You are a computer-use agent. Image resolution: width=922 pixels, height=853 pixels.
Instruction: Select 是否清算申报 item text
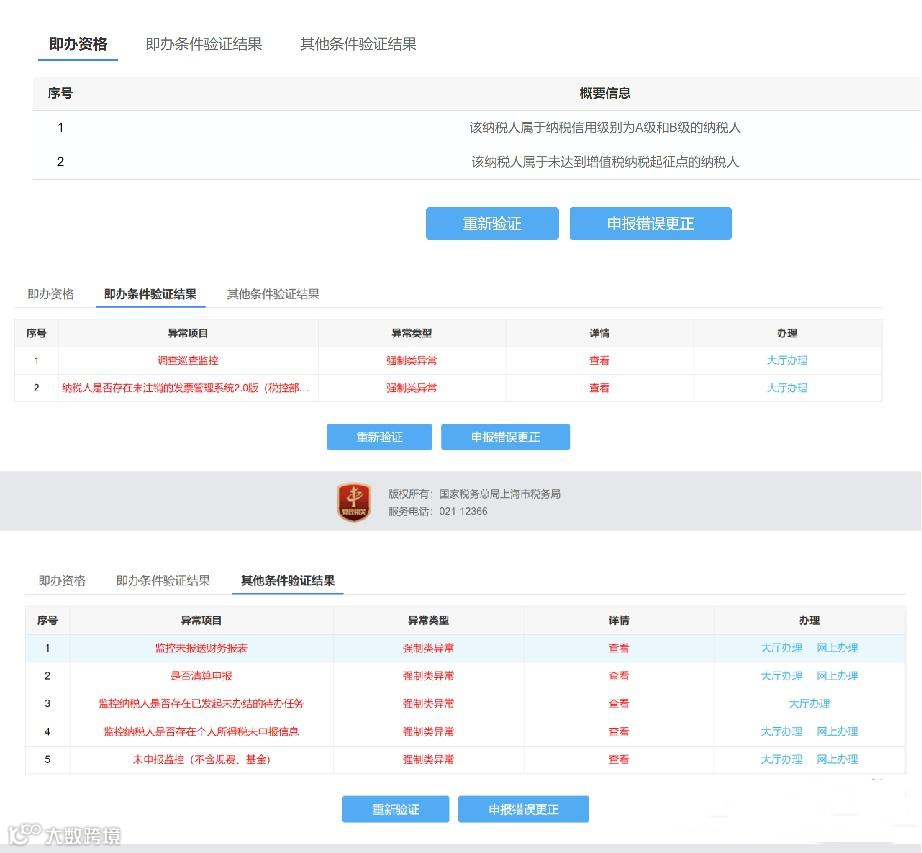(x=201, y=676)
